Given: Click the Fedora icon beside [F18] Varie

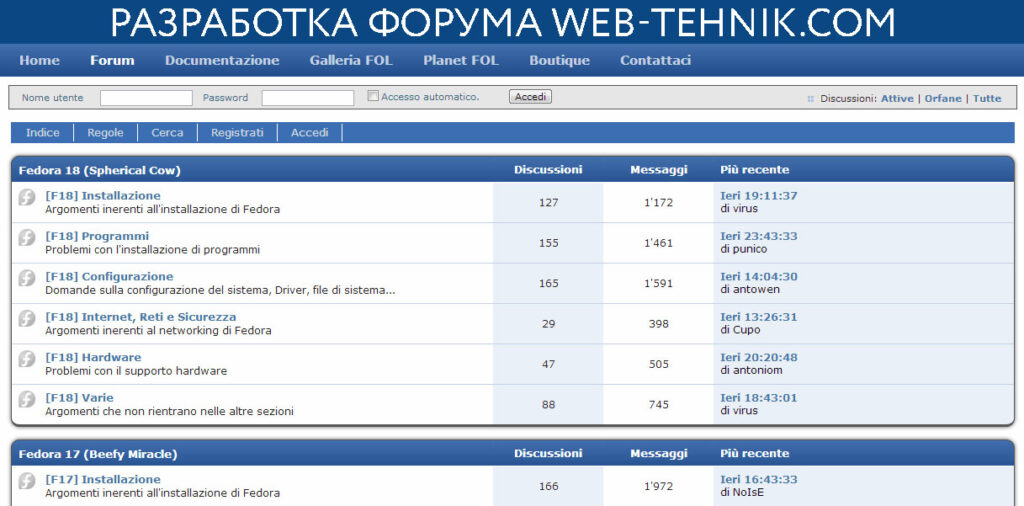Looking at the screenshot, I should click(27, 399).
